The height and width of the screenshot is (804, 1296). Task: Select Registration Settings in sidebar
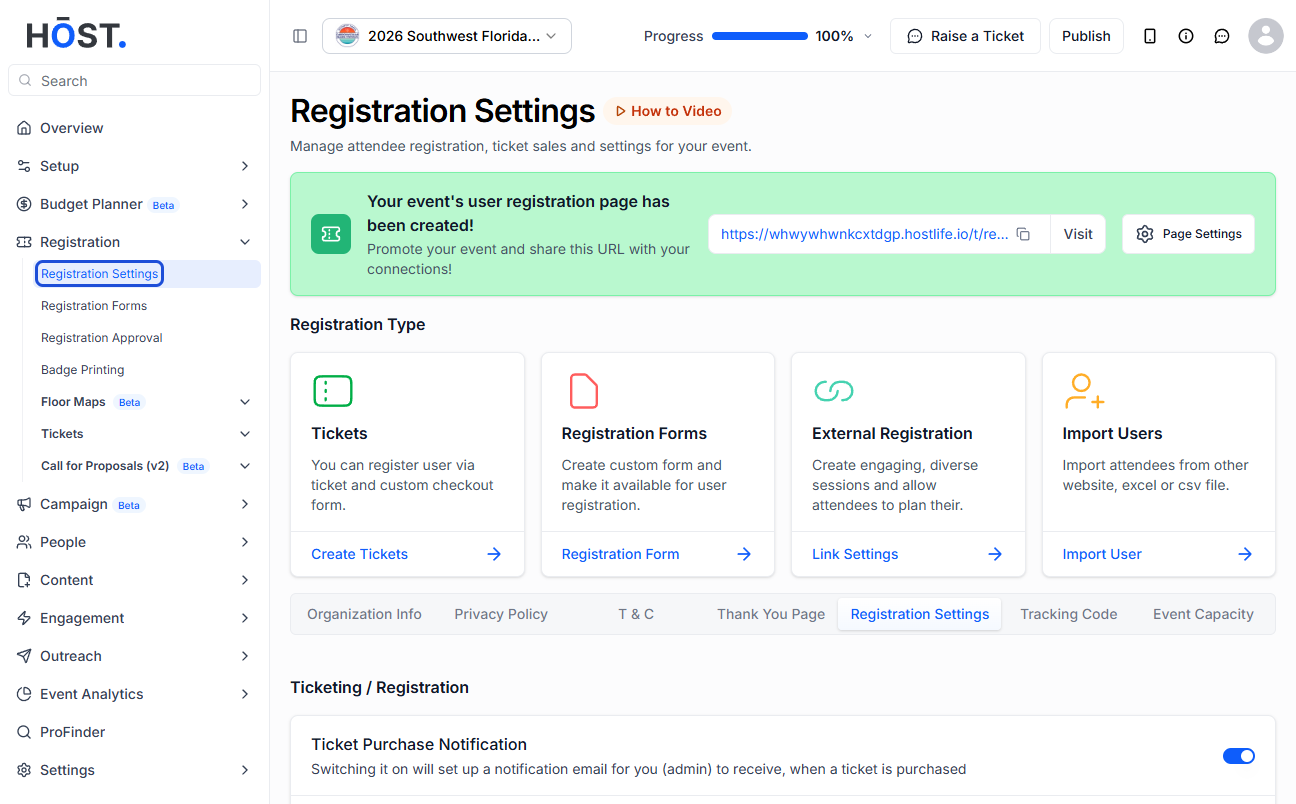tap(100, 274)
